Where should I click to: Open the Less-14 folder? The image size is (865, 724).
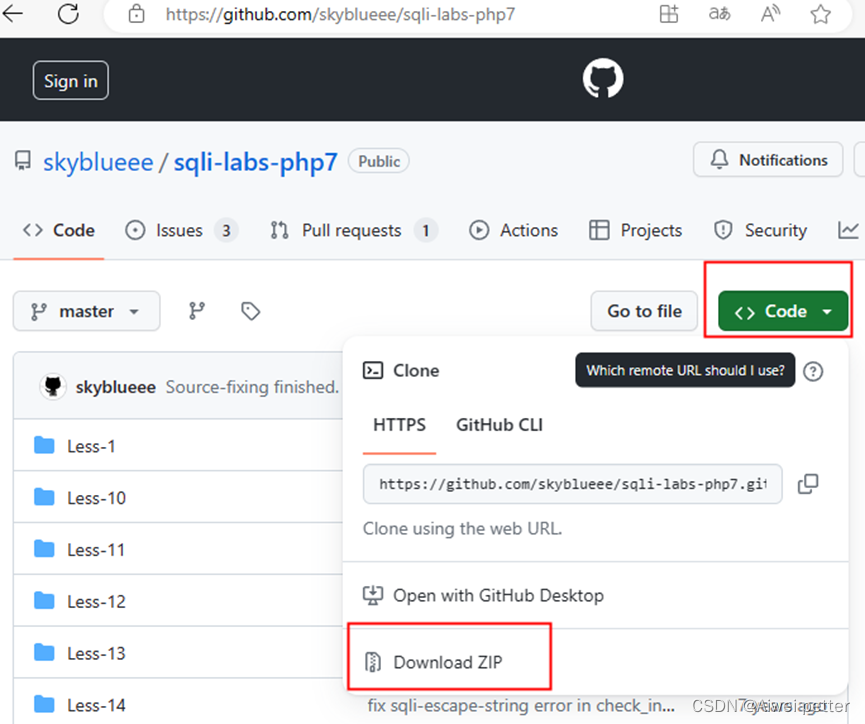click(97, 705)
